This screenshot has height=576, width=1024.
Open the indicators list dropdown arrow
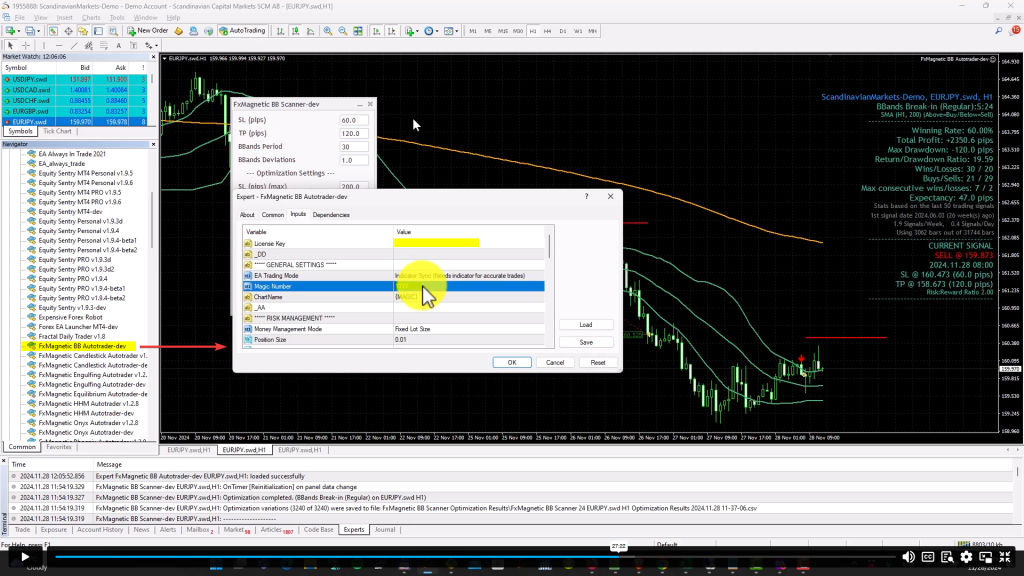417,31
